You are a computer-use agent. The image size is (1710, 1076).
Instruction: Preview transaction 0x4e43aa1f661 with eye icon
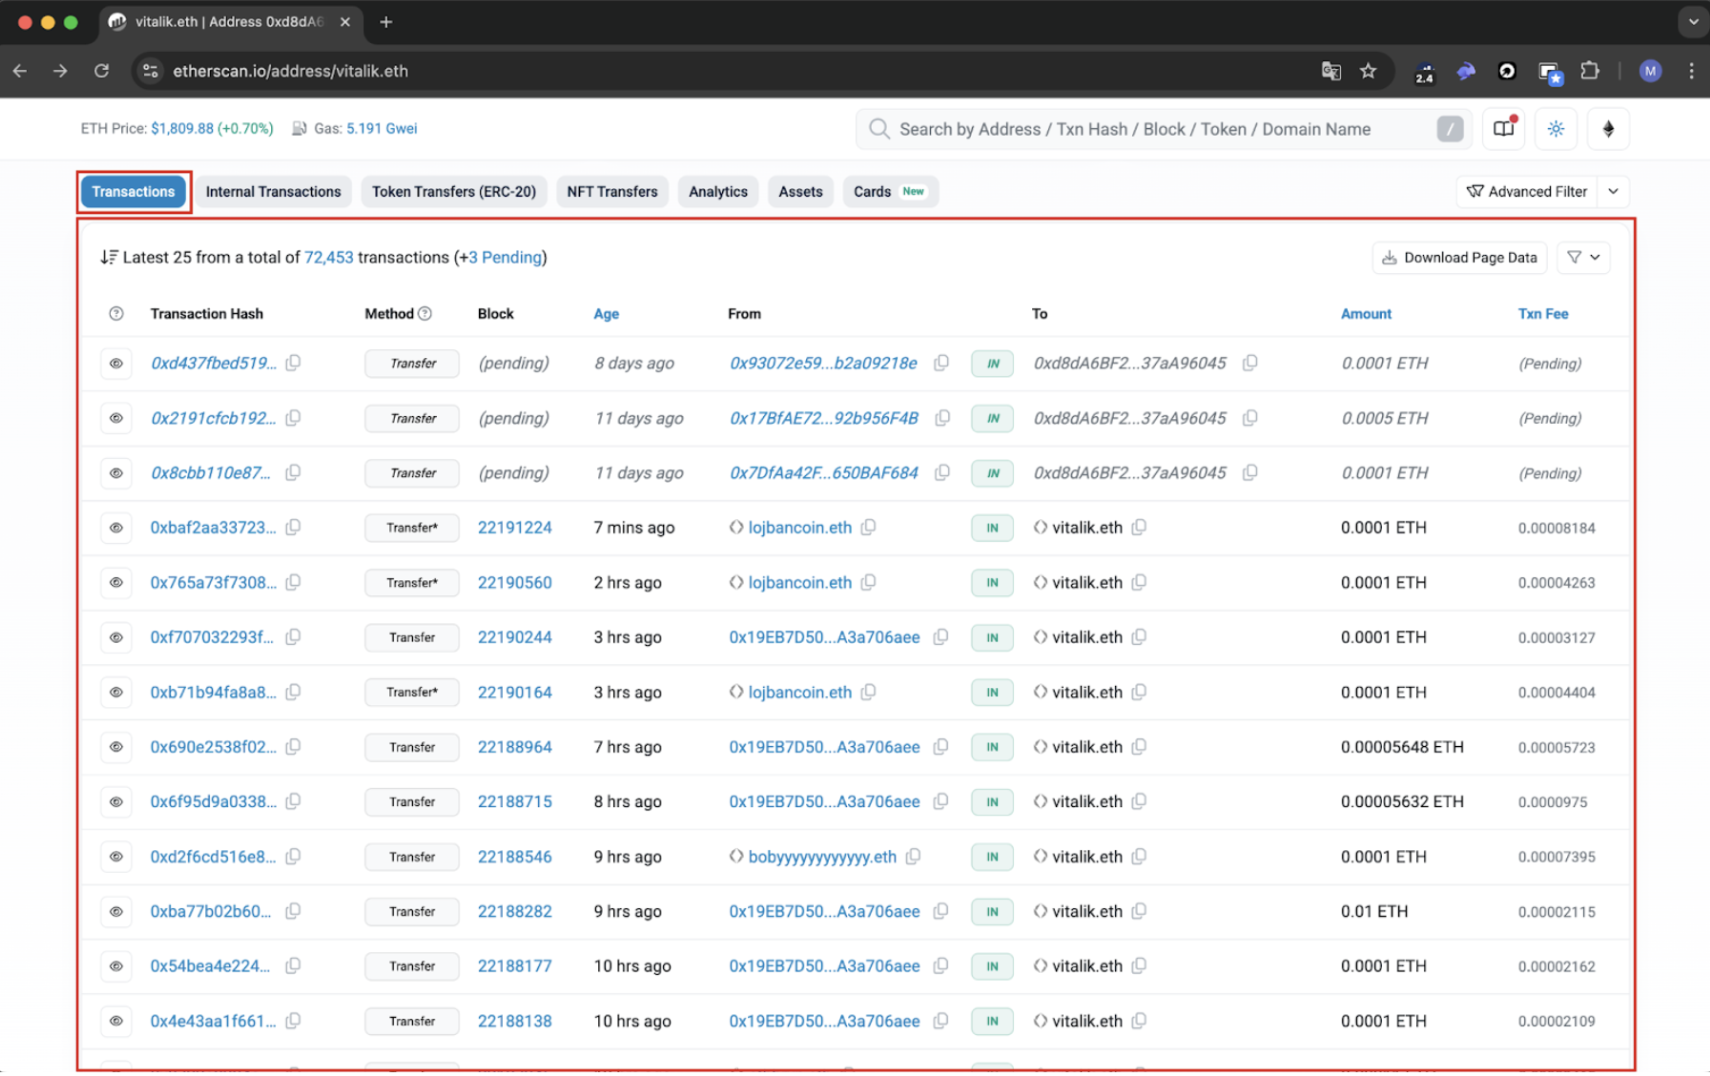[x=116, y=1021]
